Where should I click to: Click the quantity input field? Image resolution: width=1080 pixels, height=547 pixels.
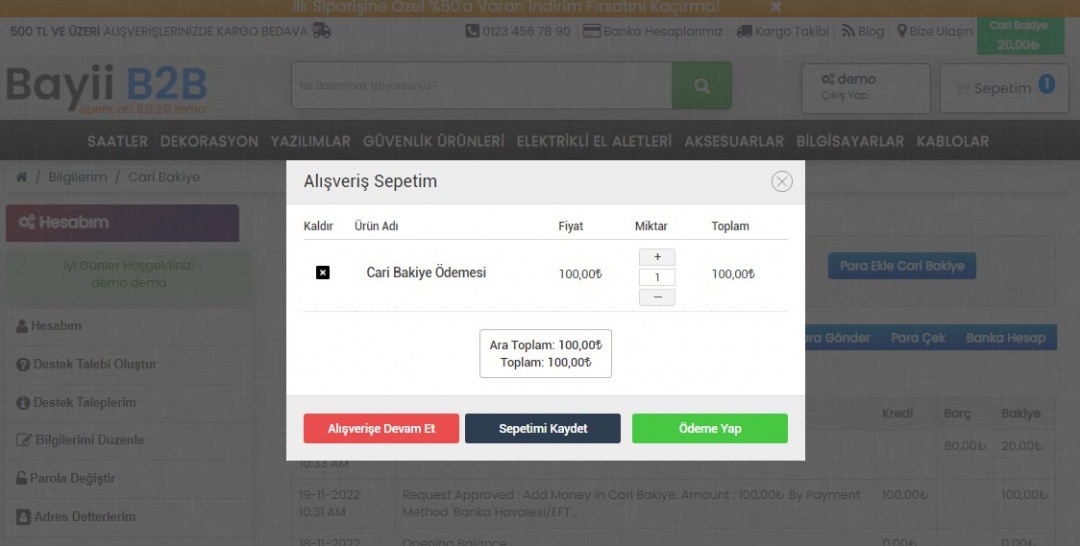click(657, 277)
